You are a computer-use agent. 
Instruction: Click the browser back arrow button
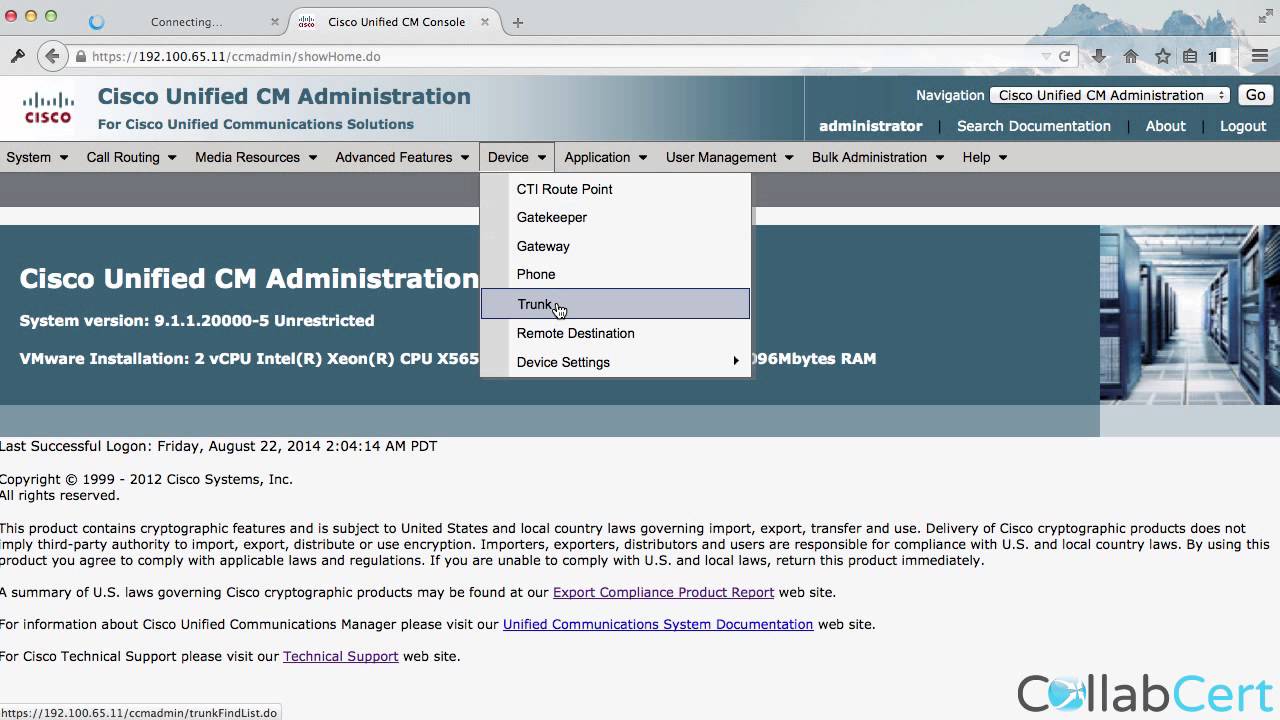[52, 57]
